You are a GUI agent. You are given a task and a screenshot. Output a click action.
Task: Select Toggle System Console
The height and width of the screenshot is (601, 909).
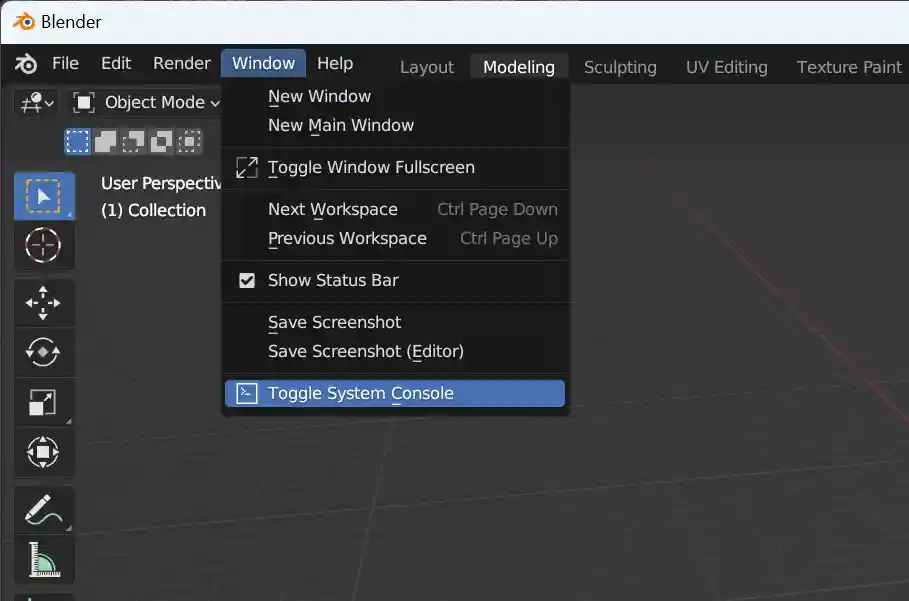pyautogui.click(x=394, y=394)
